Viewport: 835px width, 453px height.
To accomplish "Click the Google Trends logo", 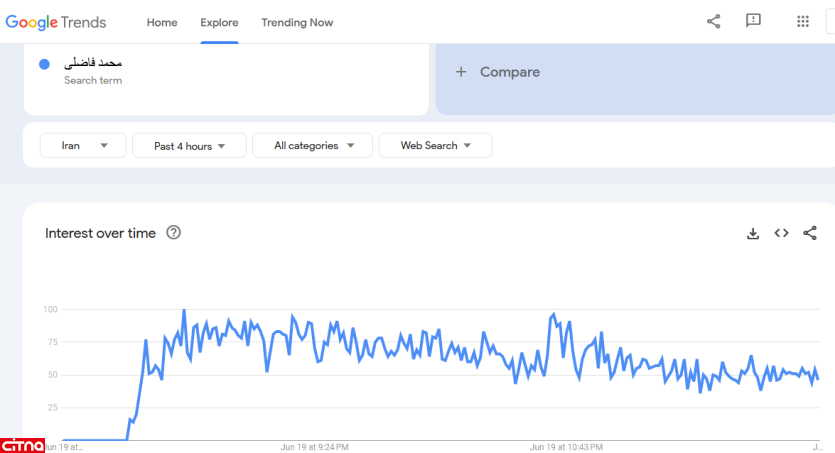I will coord(56,22).
